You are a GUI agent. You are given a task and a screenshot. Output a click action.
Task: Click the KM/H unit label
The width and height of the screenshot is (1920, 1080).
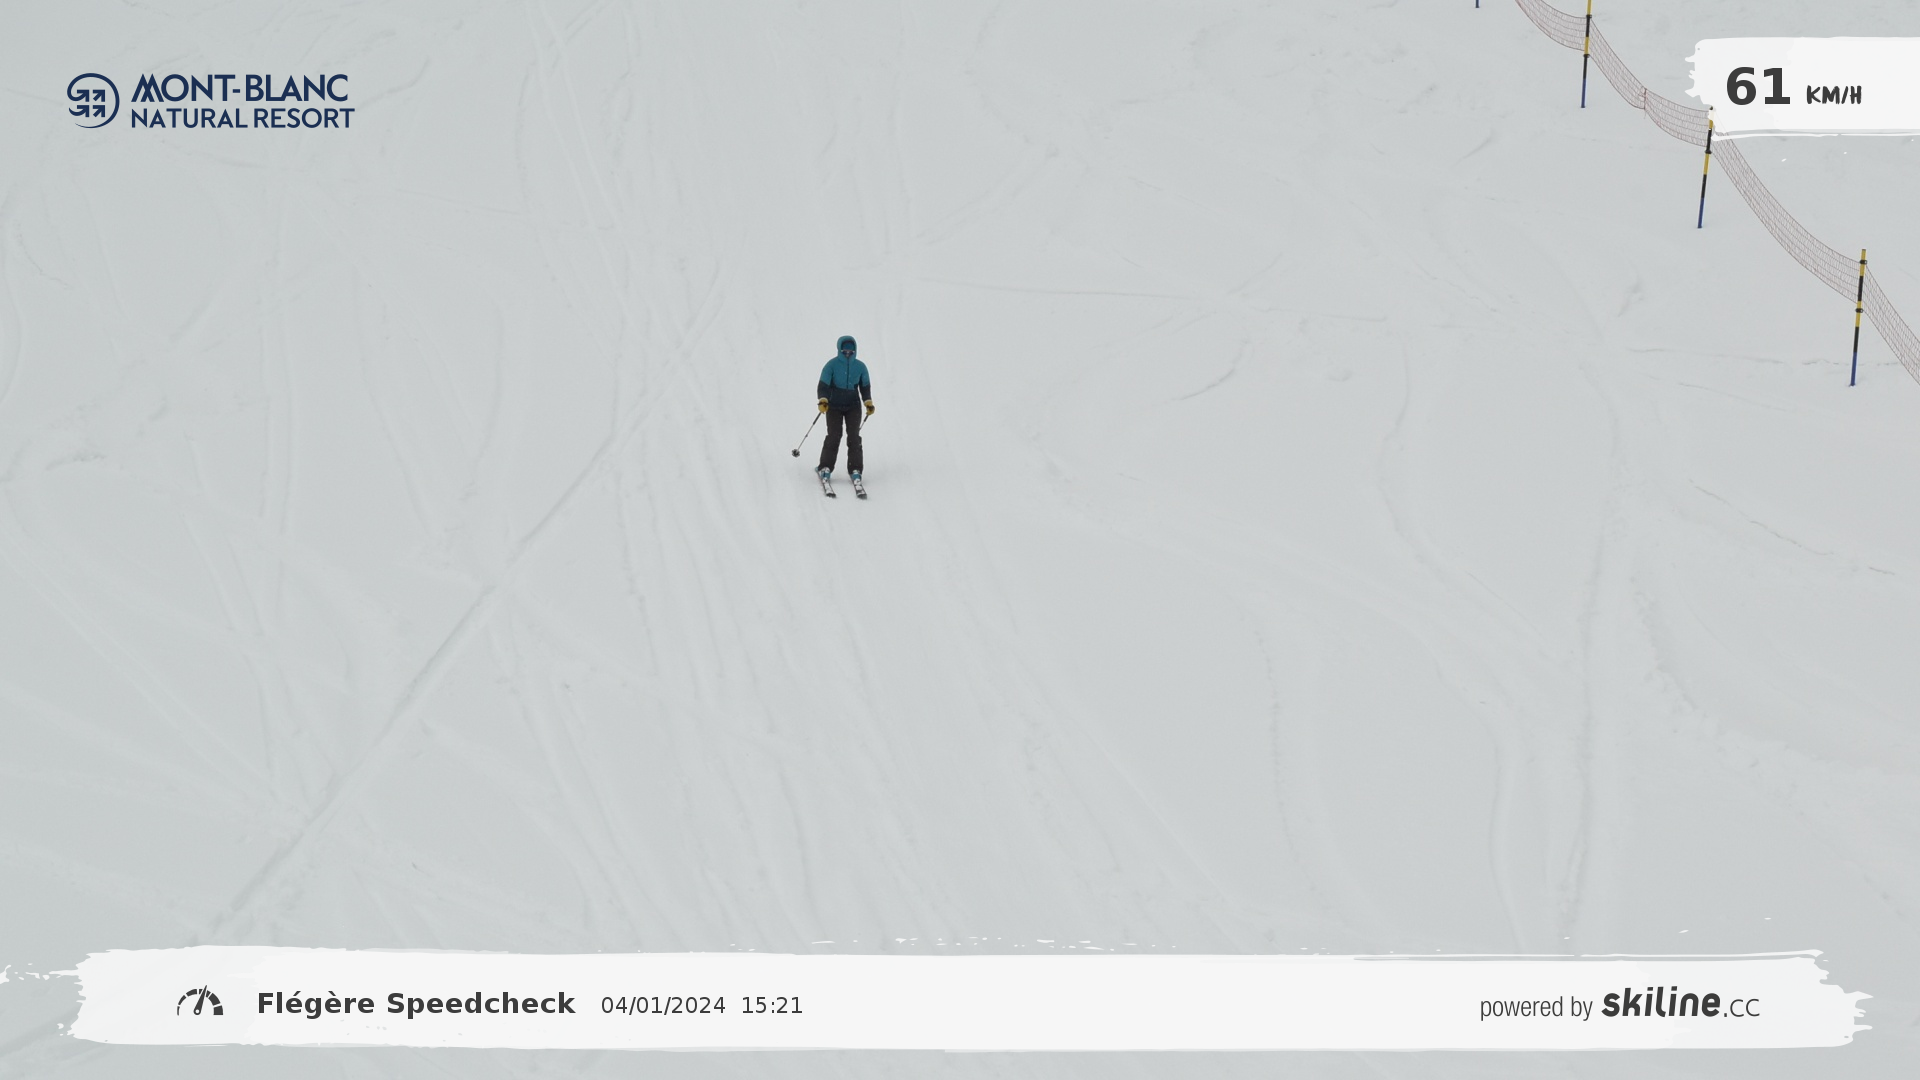pyautogui.click(x=1833, y=96)
